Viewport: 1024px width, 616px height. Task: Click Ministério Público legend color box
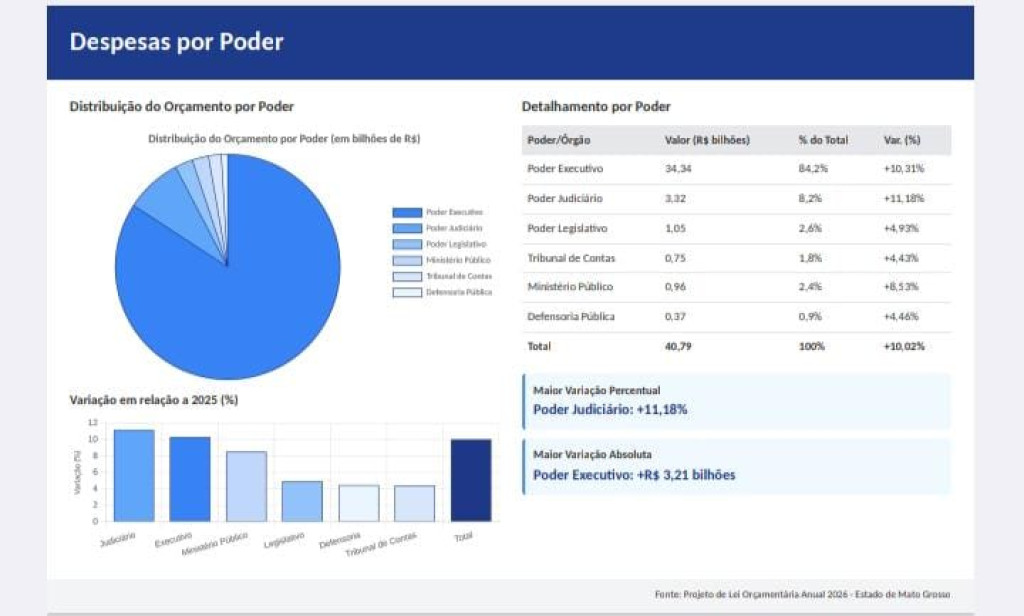tap(407, 260)
